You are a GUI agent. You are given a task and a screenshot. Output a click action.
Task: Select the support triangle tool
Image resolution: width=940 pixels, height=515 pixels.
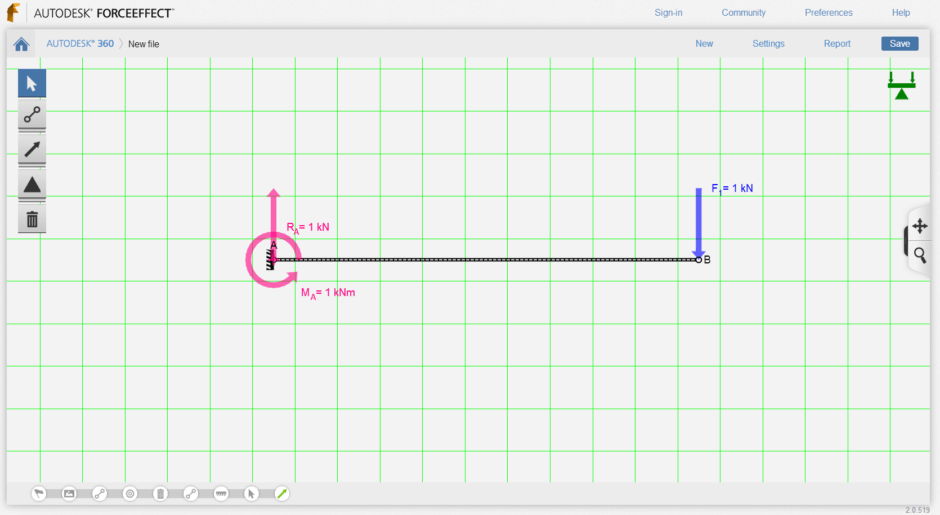32,184
